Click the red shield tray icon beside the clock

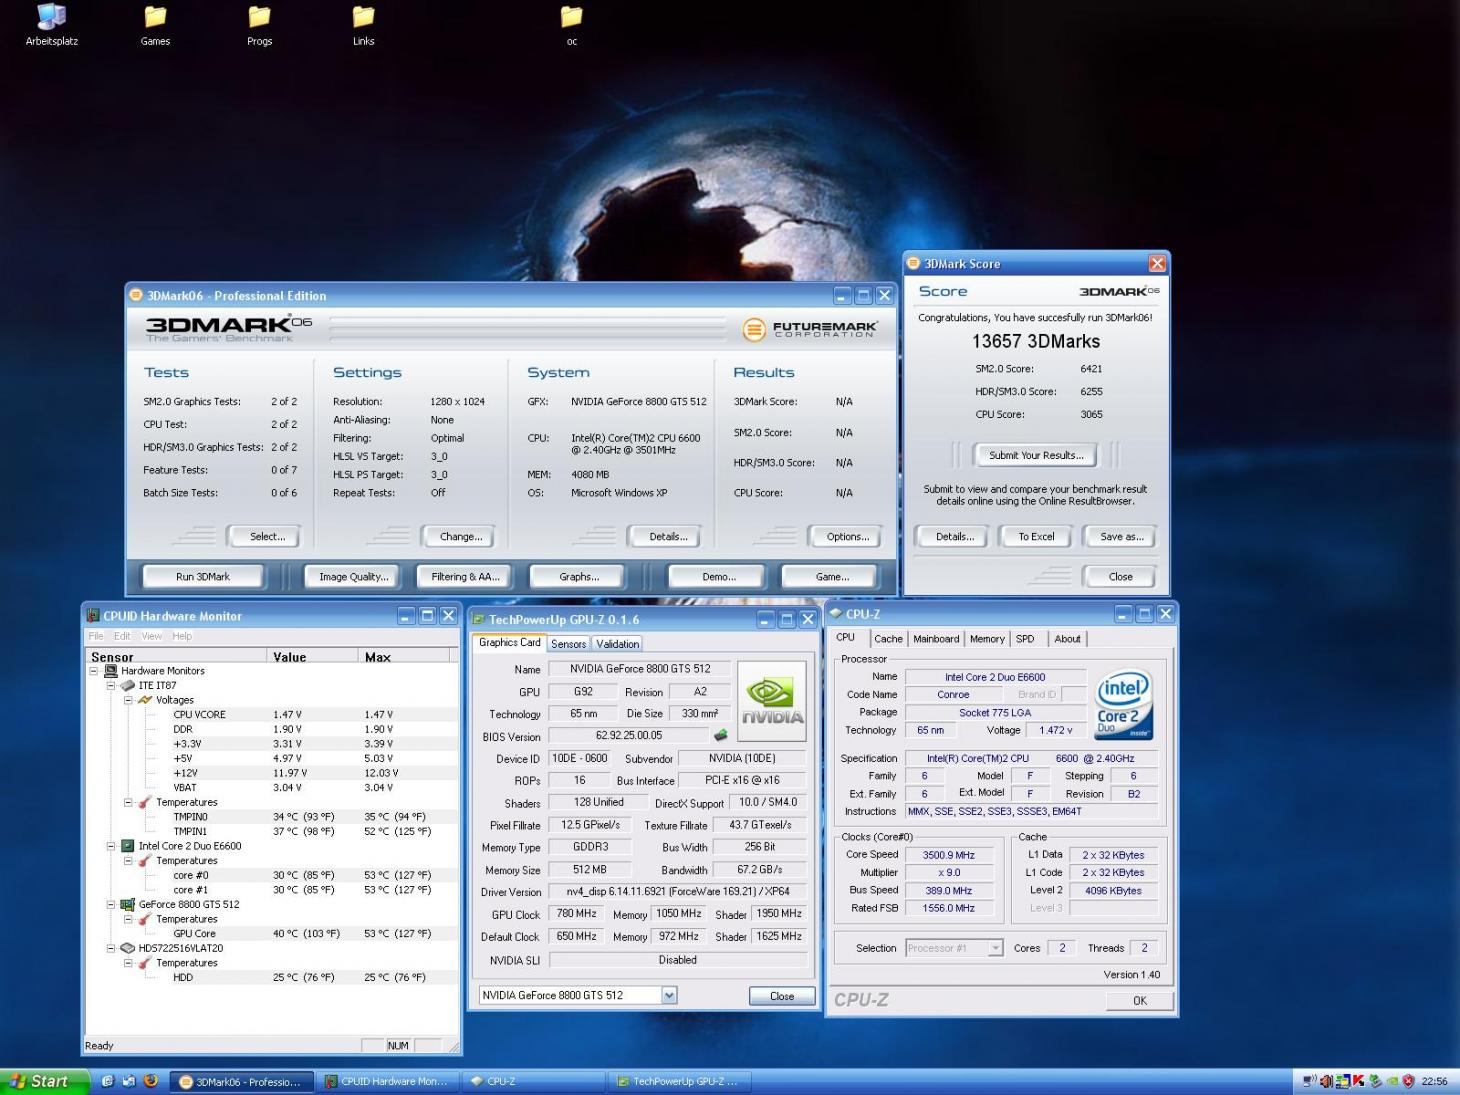(x=1409, y=1081)
